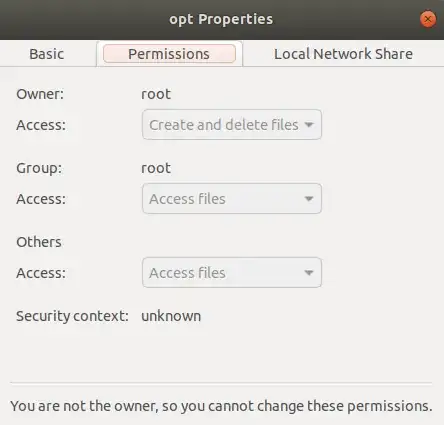Click the security context value 'unknown'

[171, 316]
